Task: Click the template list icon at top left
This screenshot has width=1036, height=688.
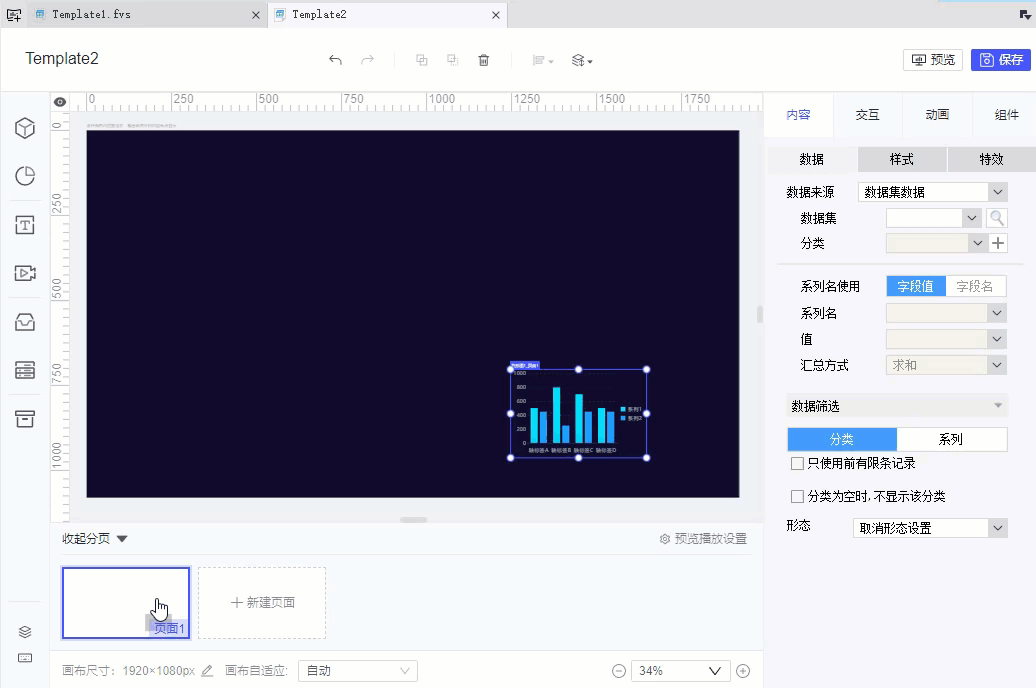Action: click(13, 15)
